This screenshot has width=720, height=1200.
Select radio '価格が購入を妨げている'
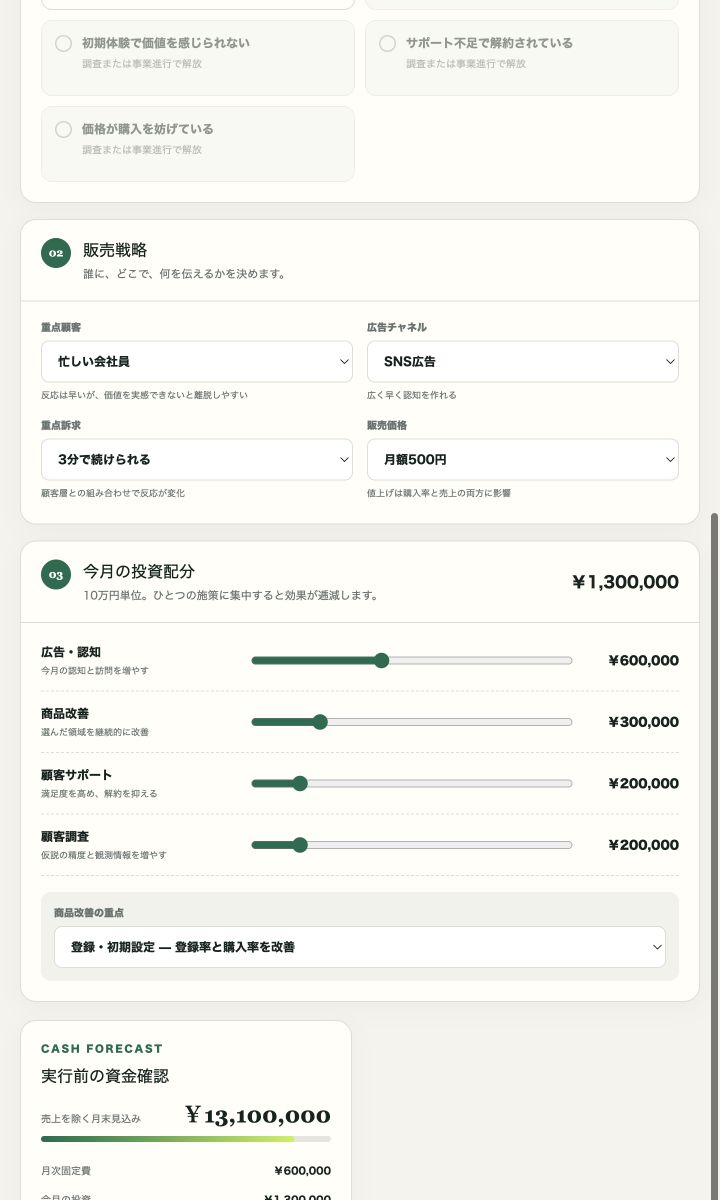click(63, 129)
